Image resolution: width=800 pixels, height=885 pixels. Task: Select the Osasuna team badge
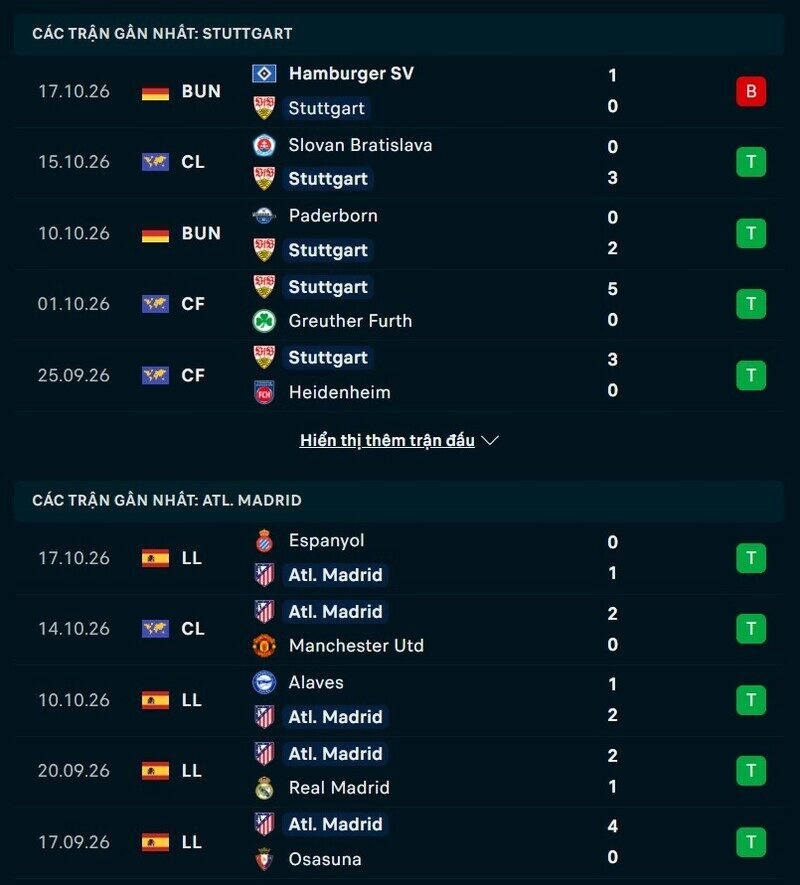point(264,859)
